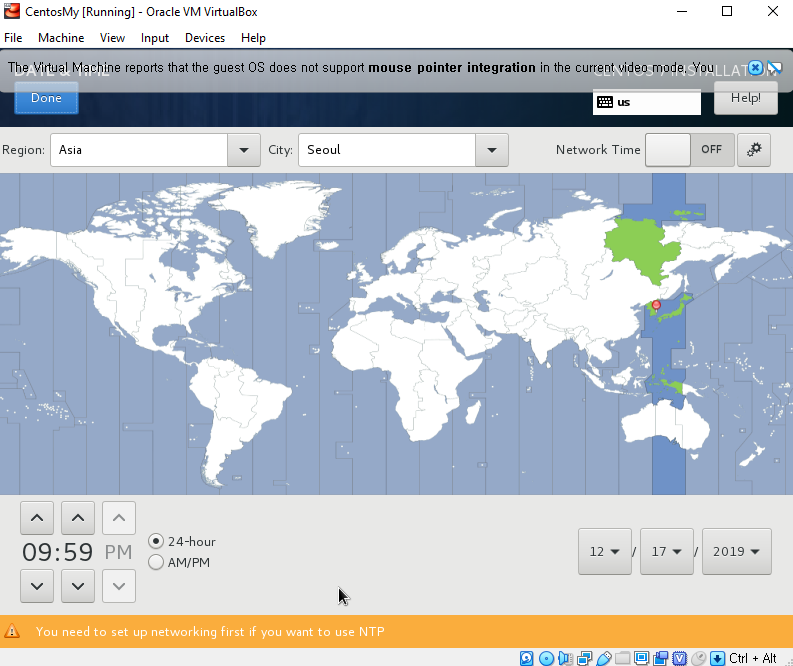Open the Region dropdown arrow
Viewport: 793px width, 666px height.
[244, 150]
